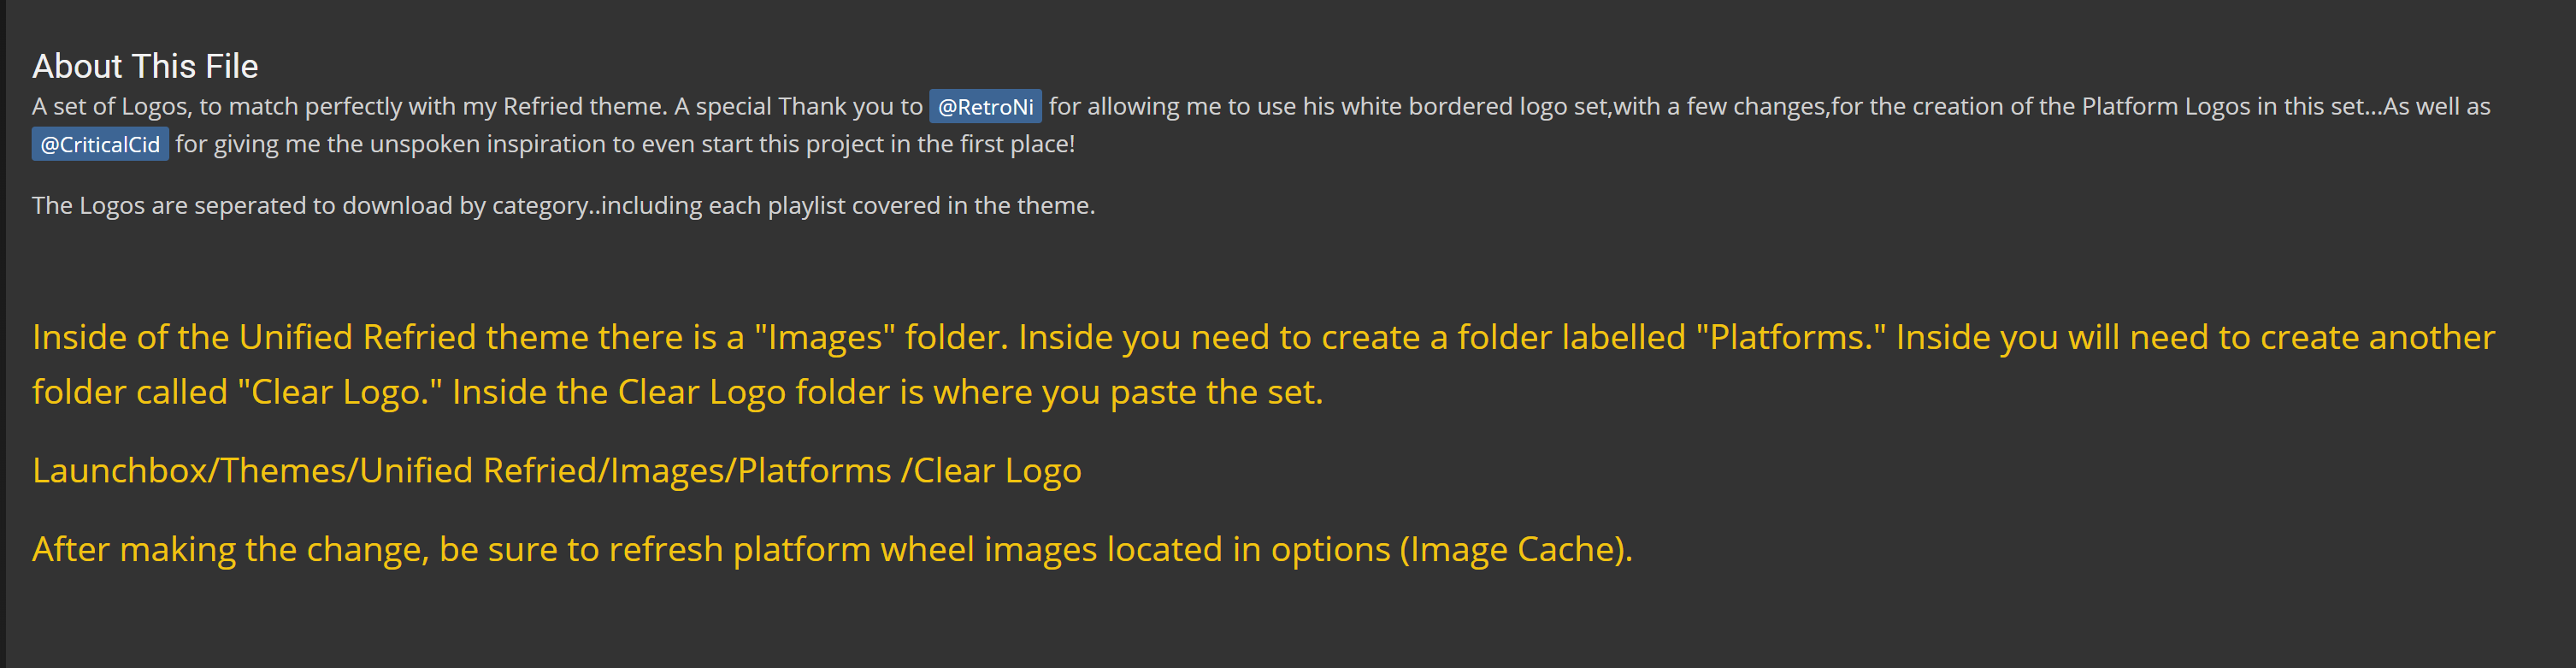Click the yellow 'After making the change' paragraph
This screenshot has width=2576, height=668.
pos(832,549)
